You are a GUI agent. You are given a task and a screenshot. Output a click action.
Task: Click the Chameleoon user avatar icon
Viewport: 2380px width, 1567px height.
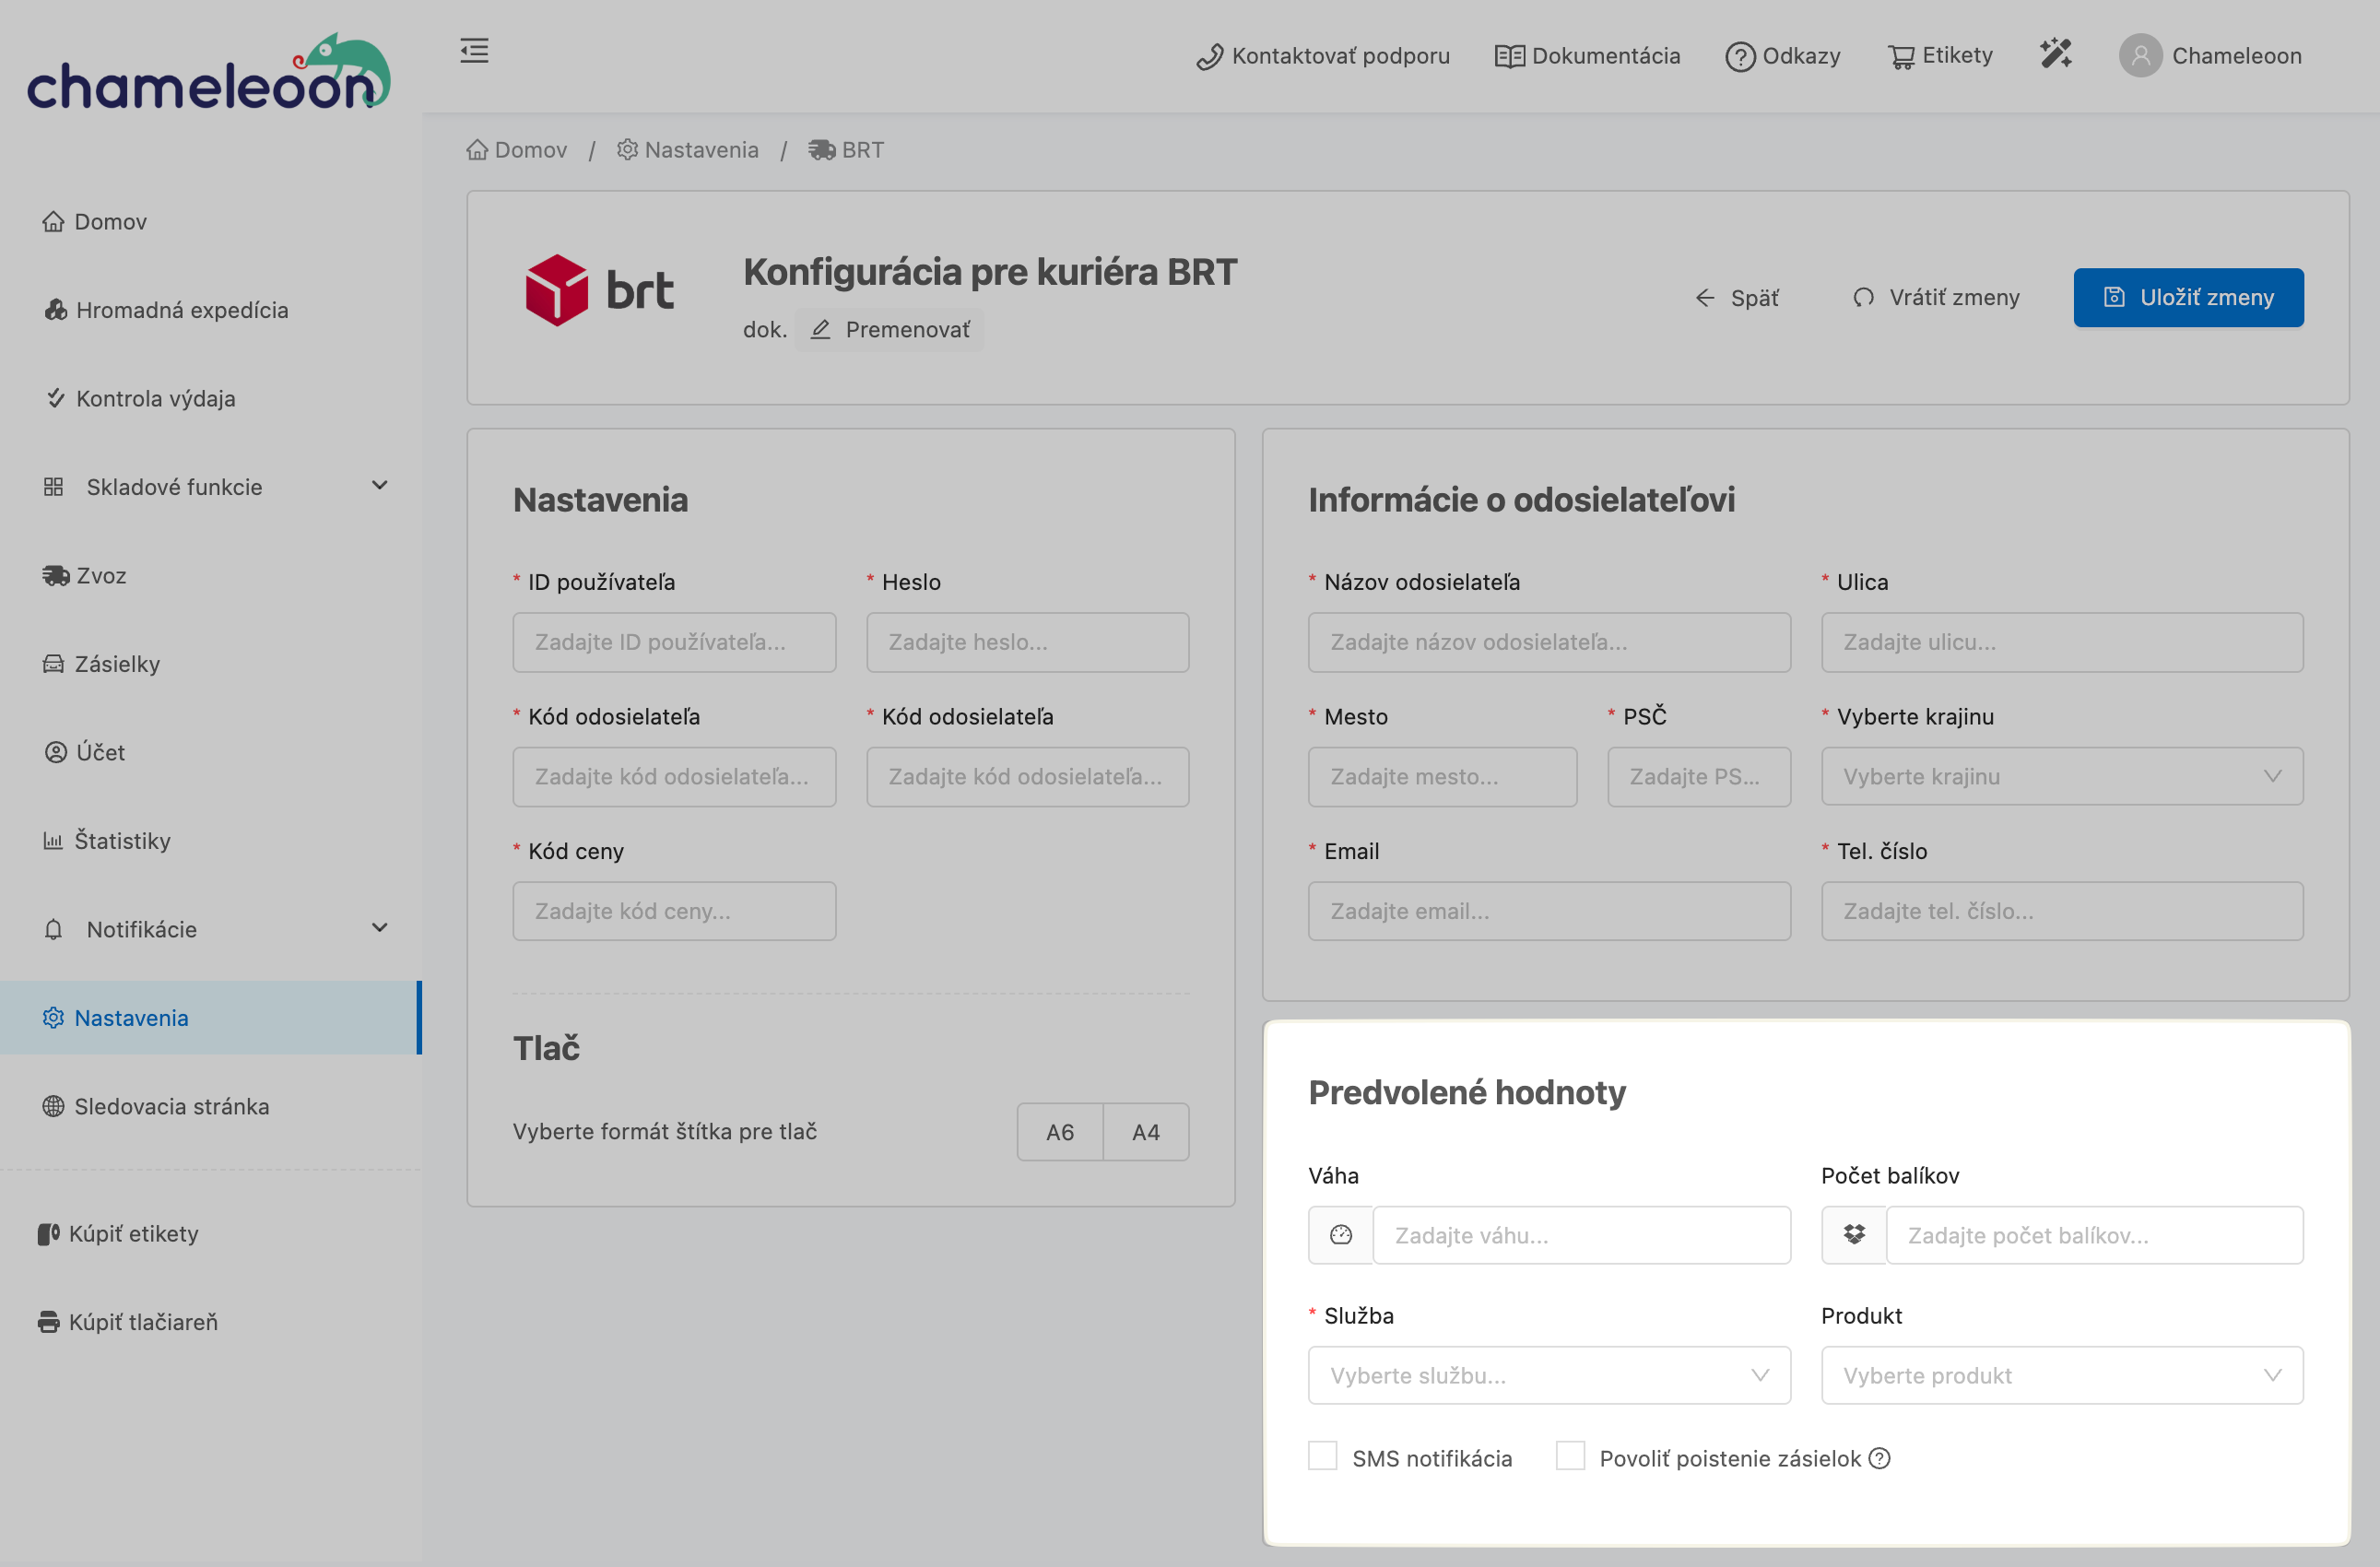(2140, 56)
